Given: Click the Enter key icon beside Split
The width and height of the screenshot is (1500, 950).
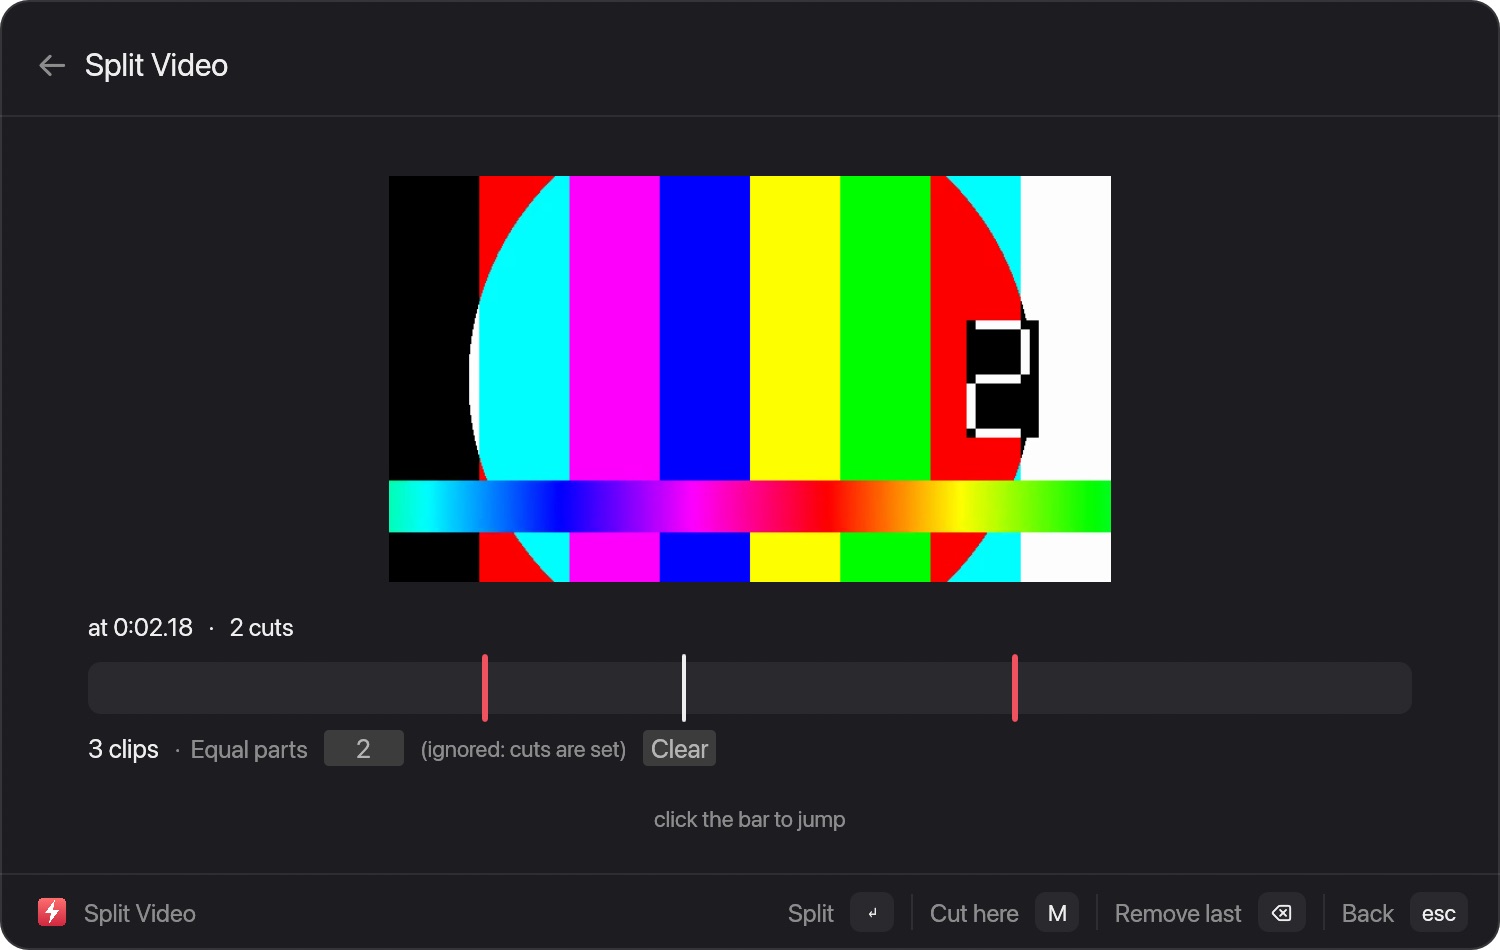Looking at the screenshot, I should (x=872, y=913).
